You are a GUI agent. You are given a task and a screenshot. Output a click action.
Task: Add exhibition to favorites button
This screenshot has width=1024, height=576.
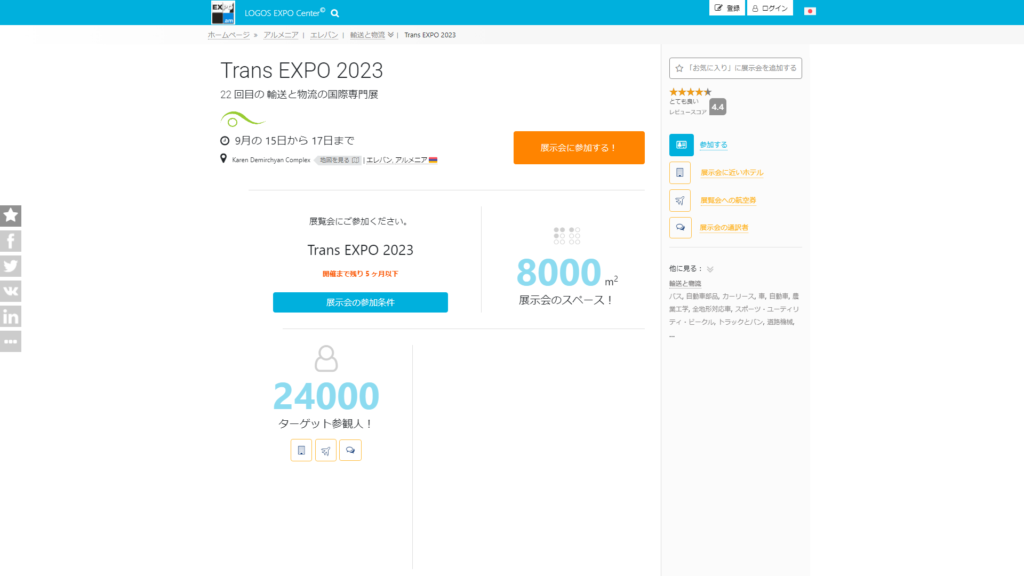tap(735, 68)
